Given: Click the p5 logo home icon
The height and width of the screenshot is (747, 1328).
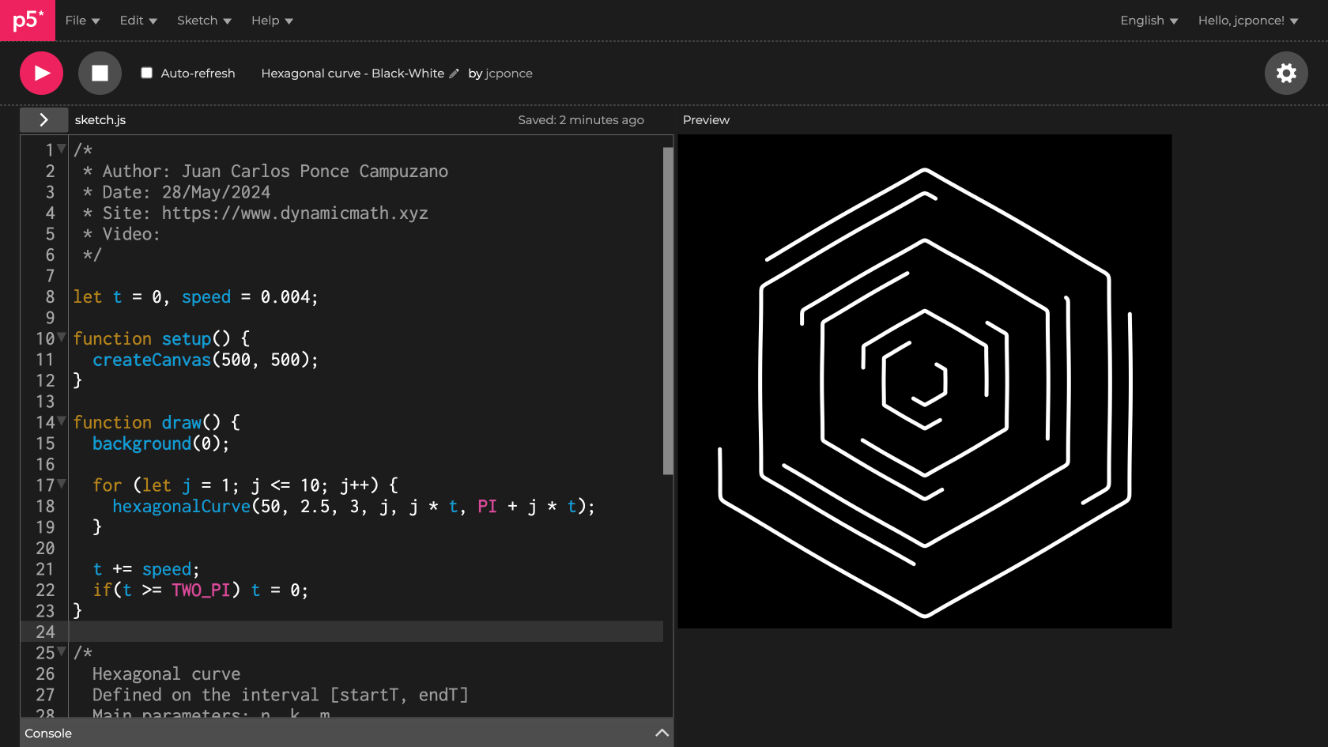Looking at the screenshot, I should 27,20.
